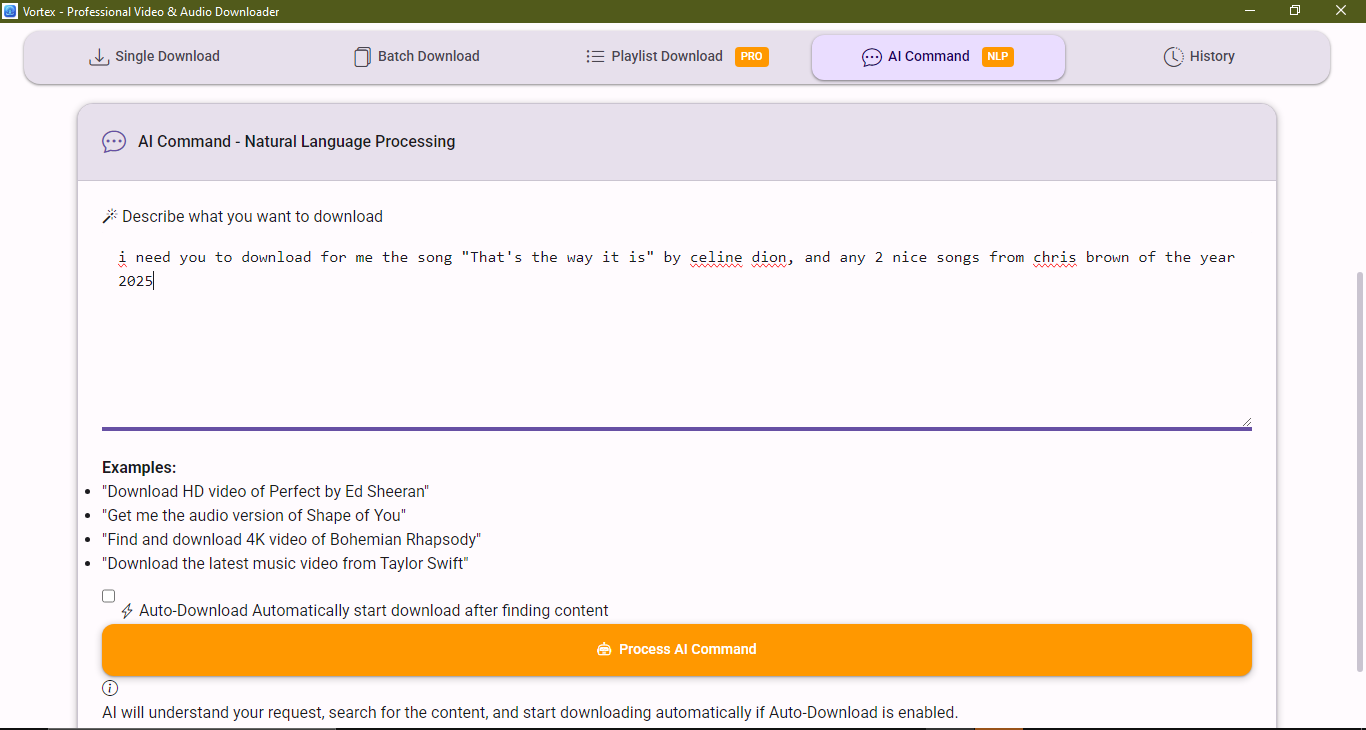Click the magic wand icon beside Describe
This screenshot has height=730, width=1366.
click(x=110, y=216)
